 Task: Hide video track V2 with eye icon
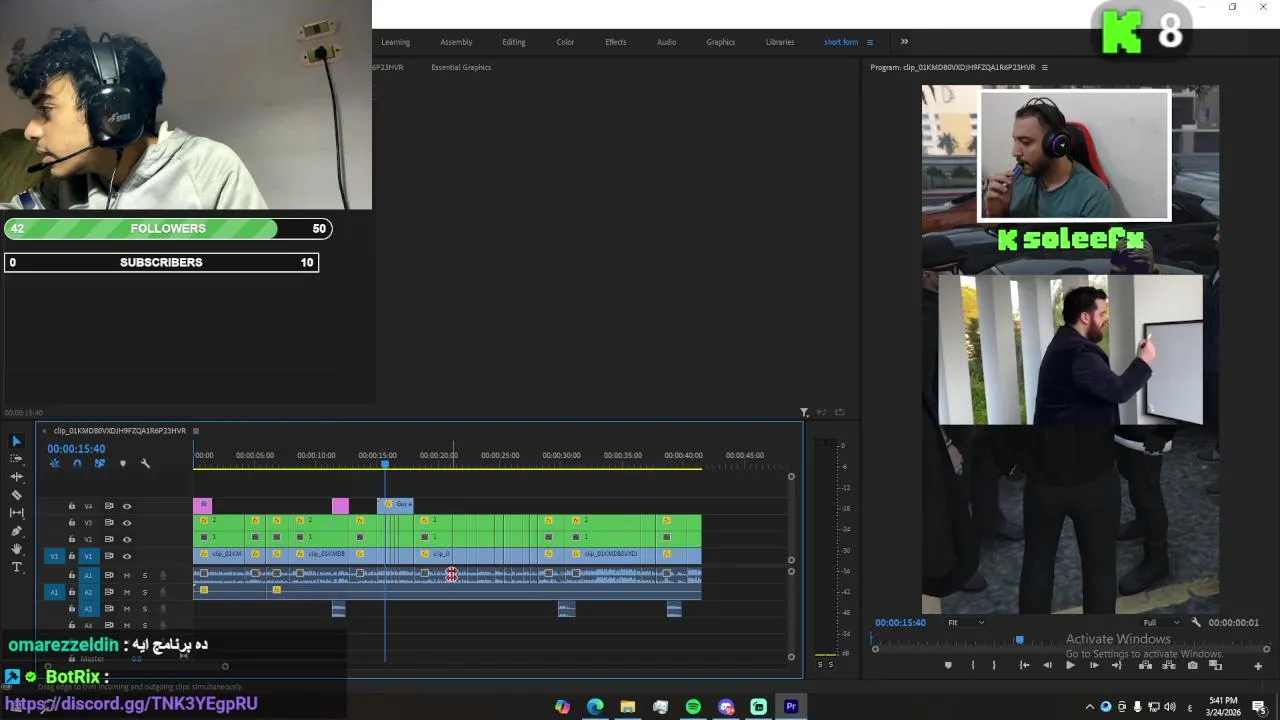(127, 539)
